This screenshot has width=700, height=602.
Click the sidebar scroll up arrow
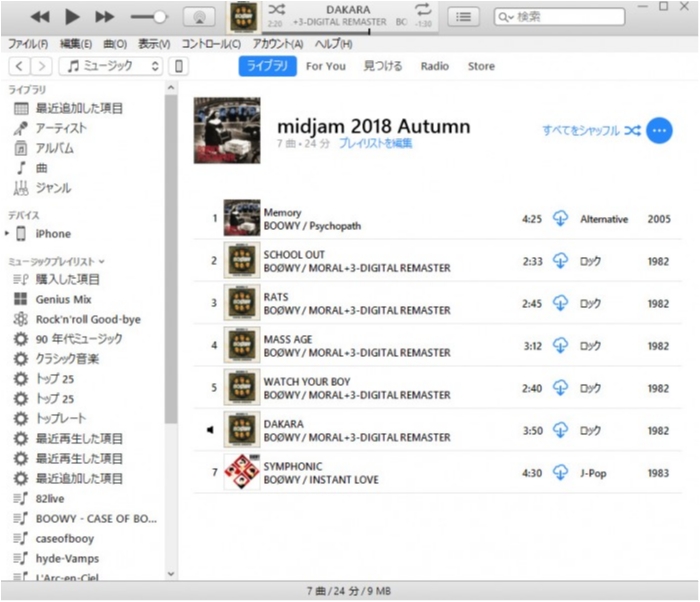tap(171, 88)
